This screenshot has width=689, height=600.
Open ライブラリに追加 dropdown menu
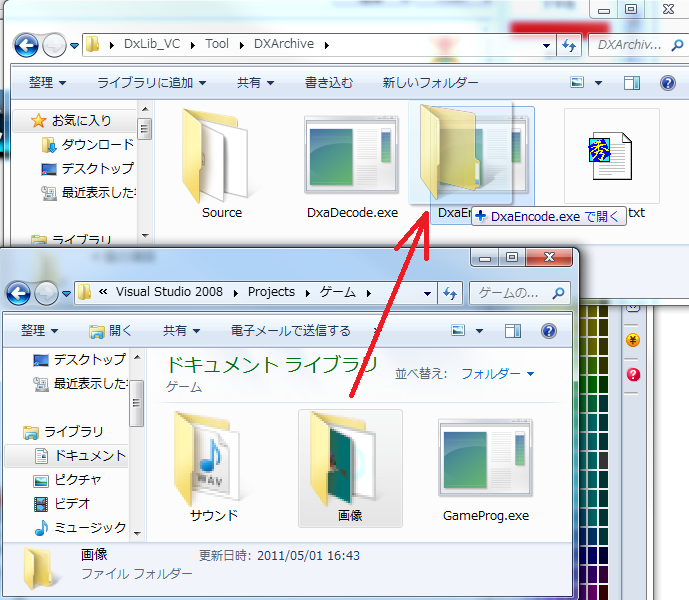(151, 82)
